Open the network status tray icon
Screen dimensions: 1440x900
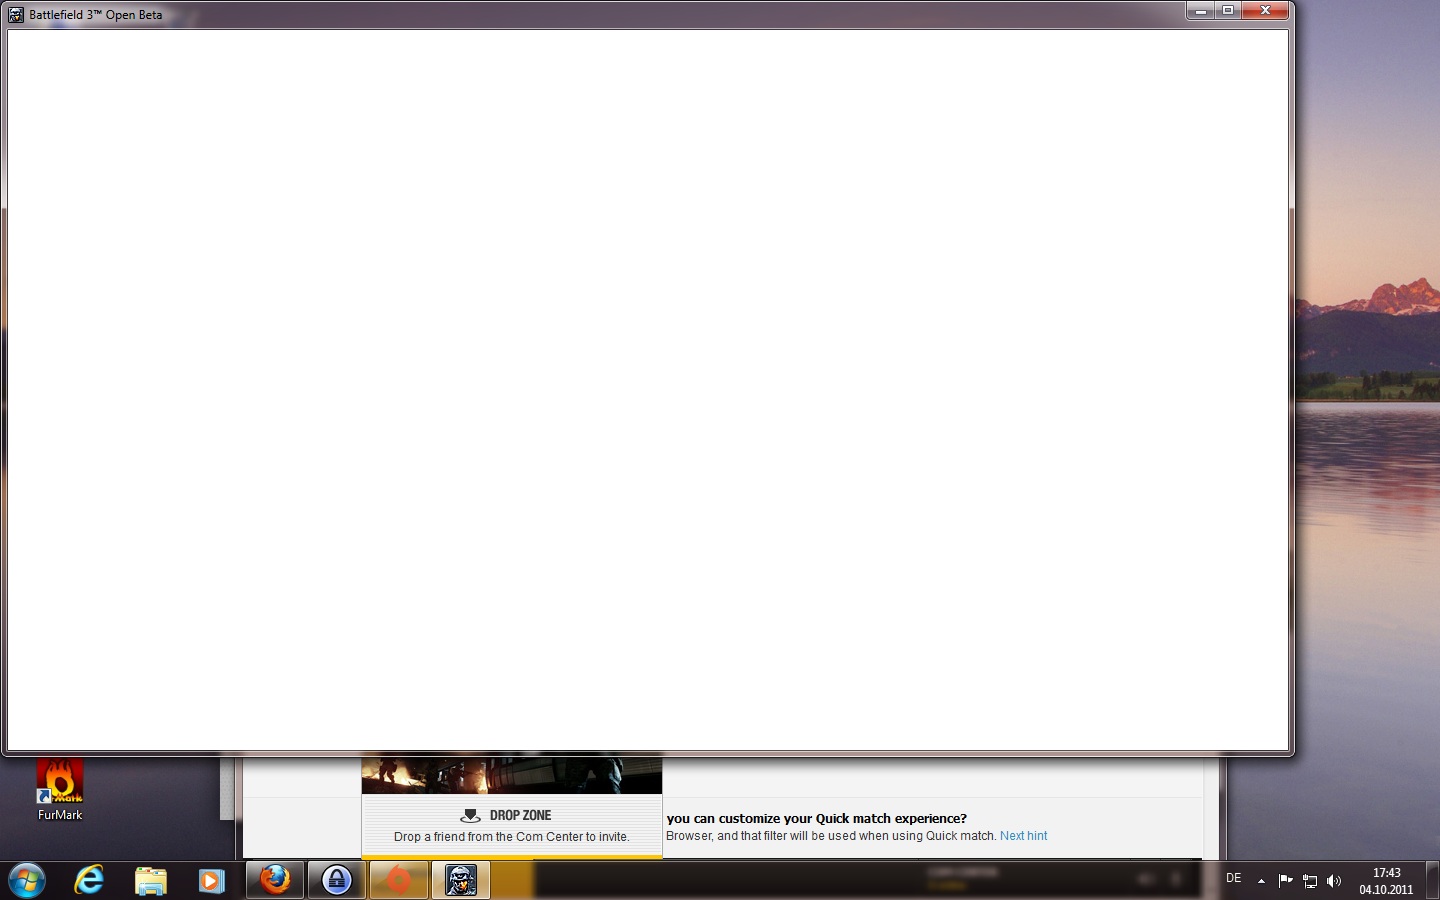[1310, 881]
